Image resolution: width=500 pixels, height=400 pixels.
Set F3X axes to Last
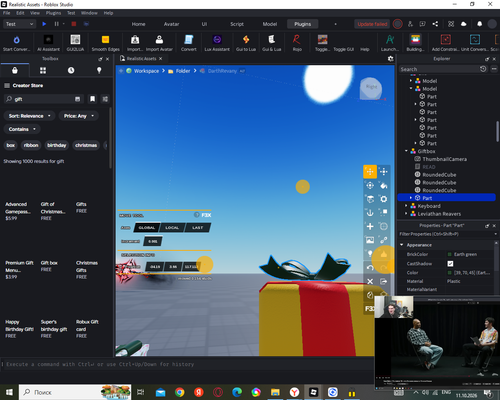point(197,228)
